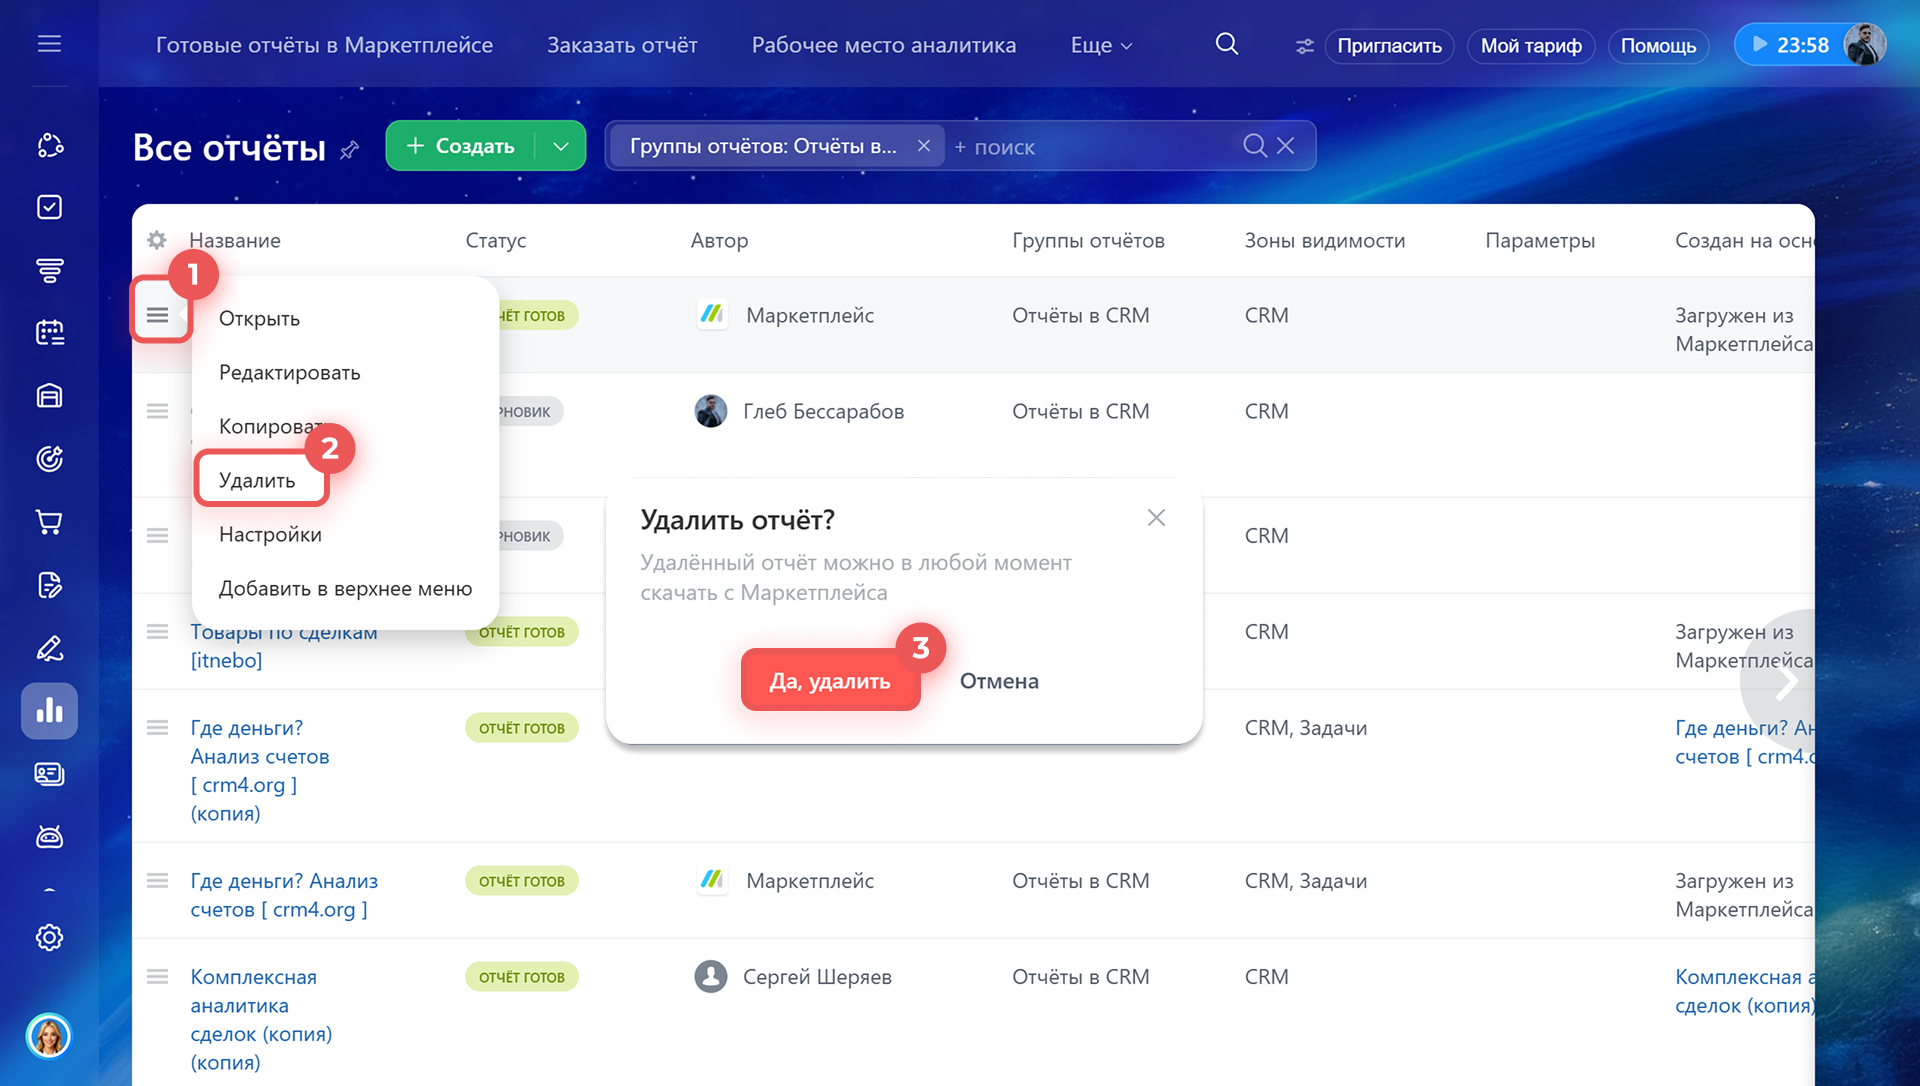
Task: Choose 'Редактировать' from context menu
Action: click(x=290, y=373)
